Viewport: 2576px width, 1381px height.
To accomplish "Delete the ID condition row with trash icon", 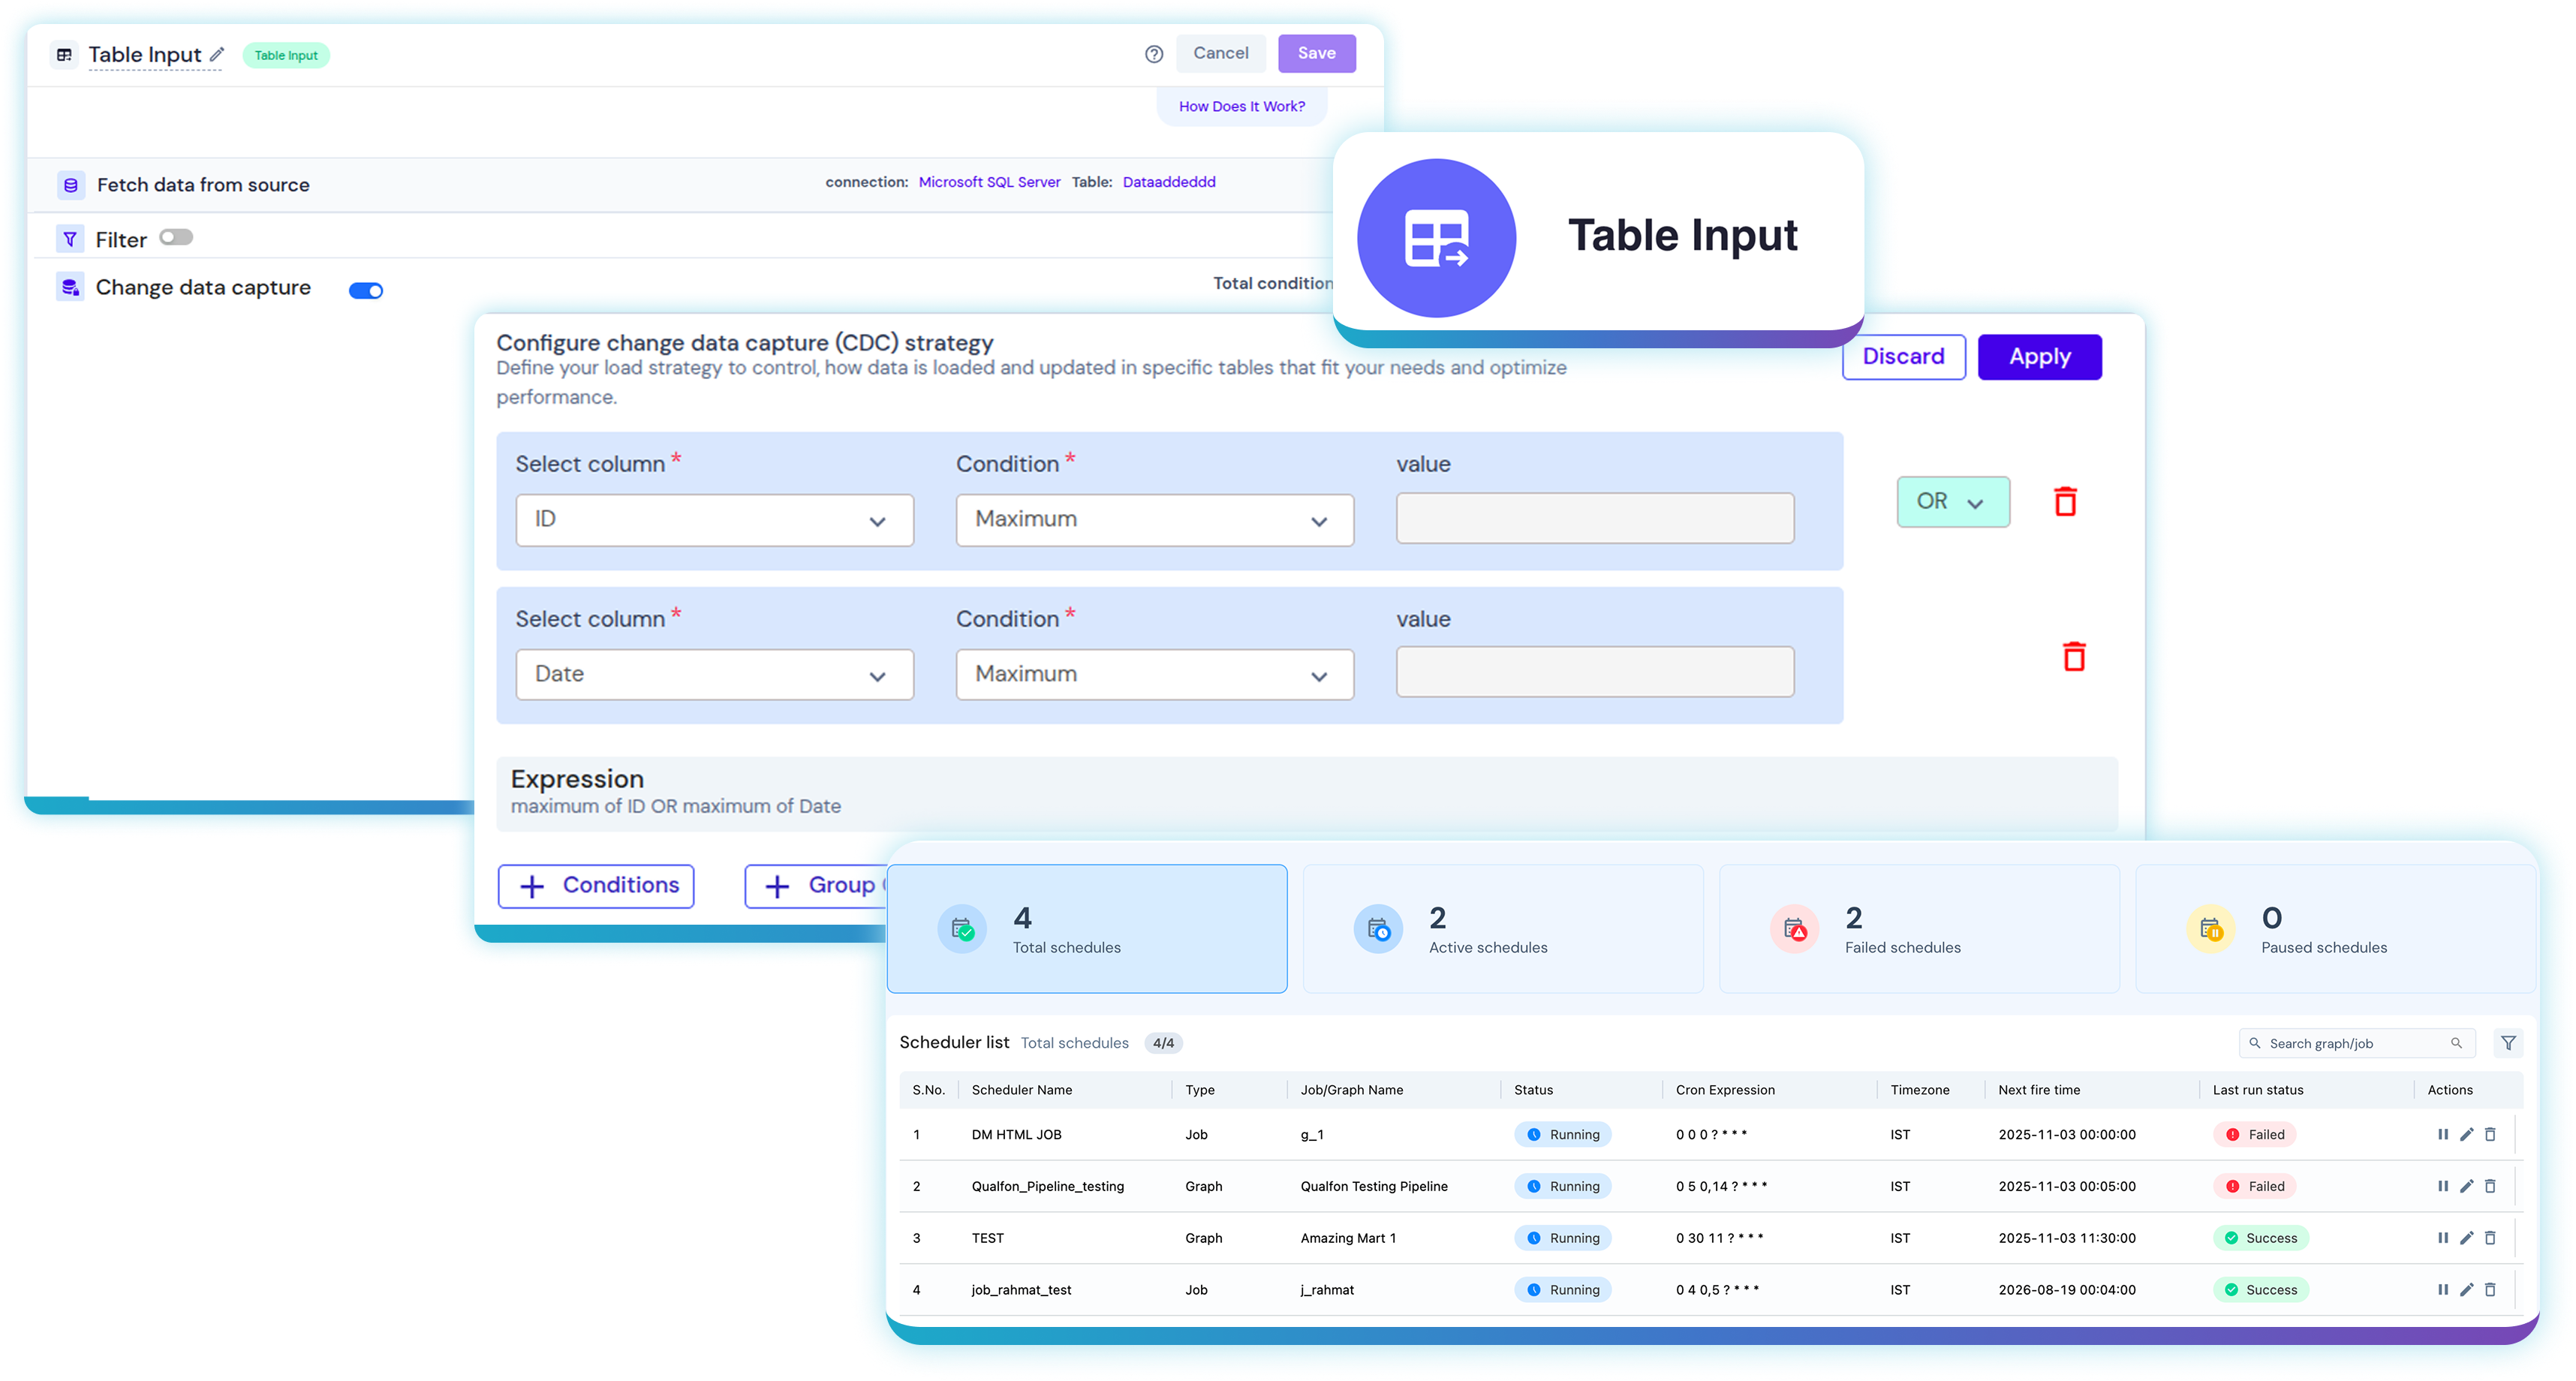I will (2065, 501).
